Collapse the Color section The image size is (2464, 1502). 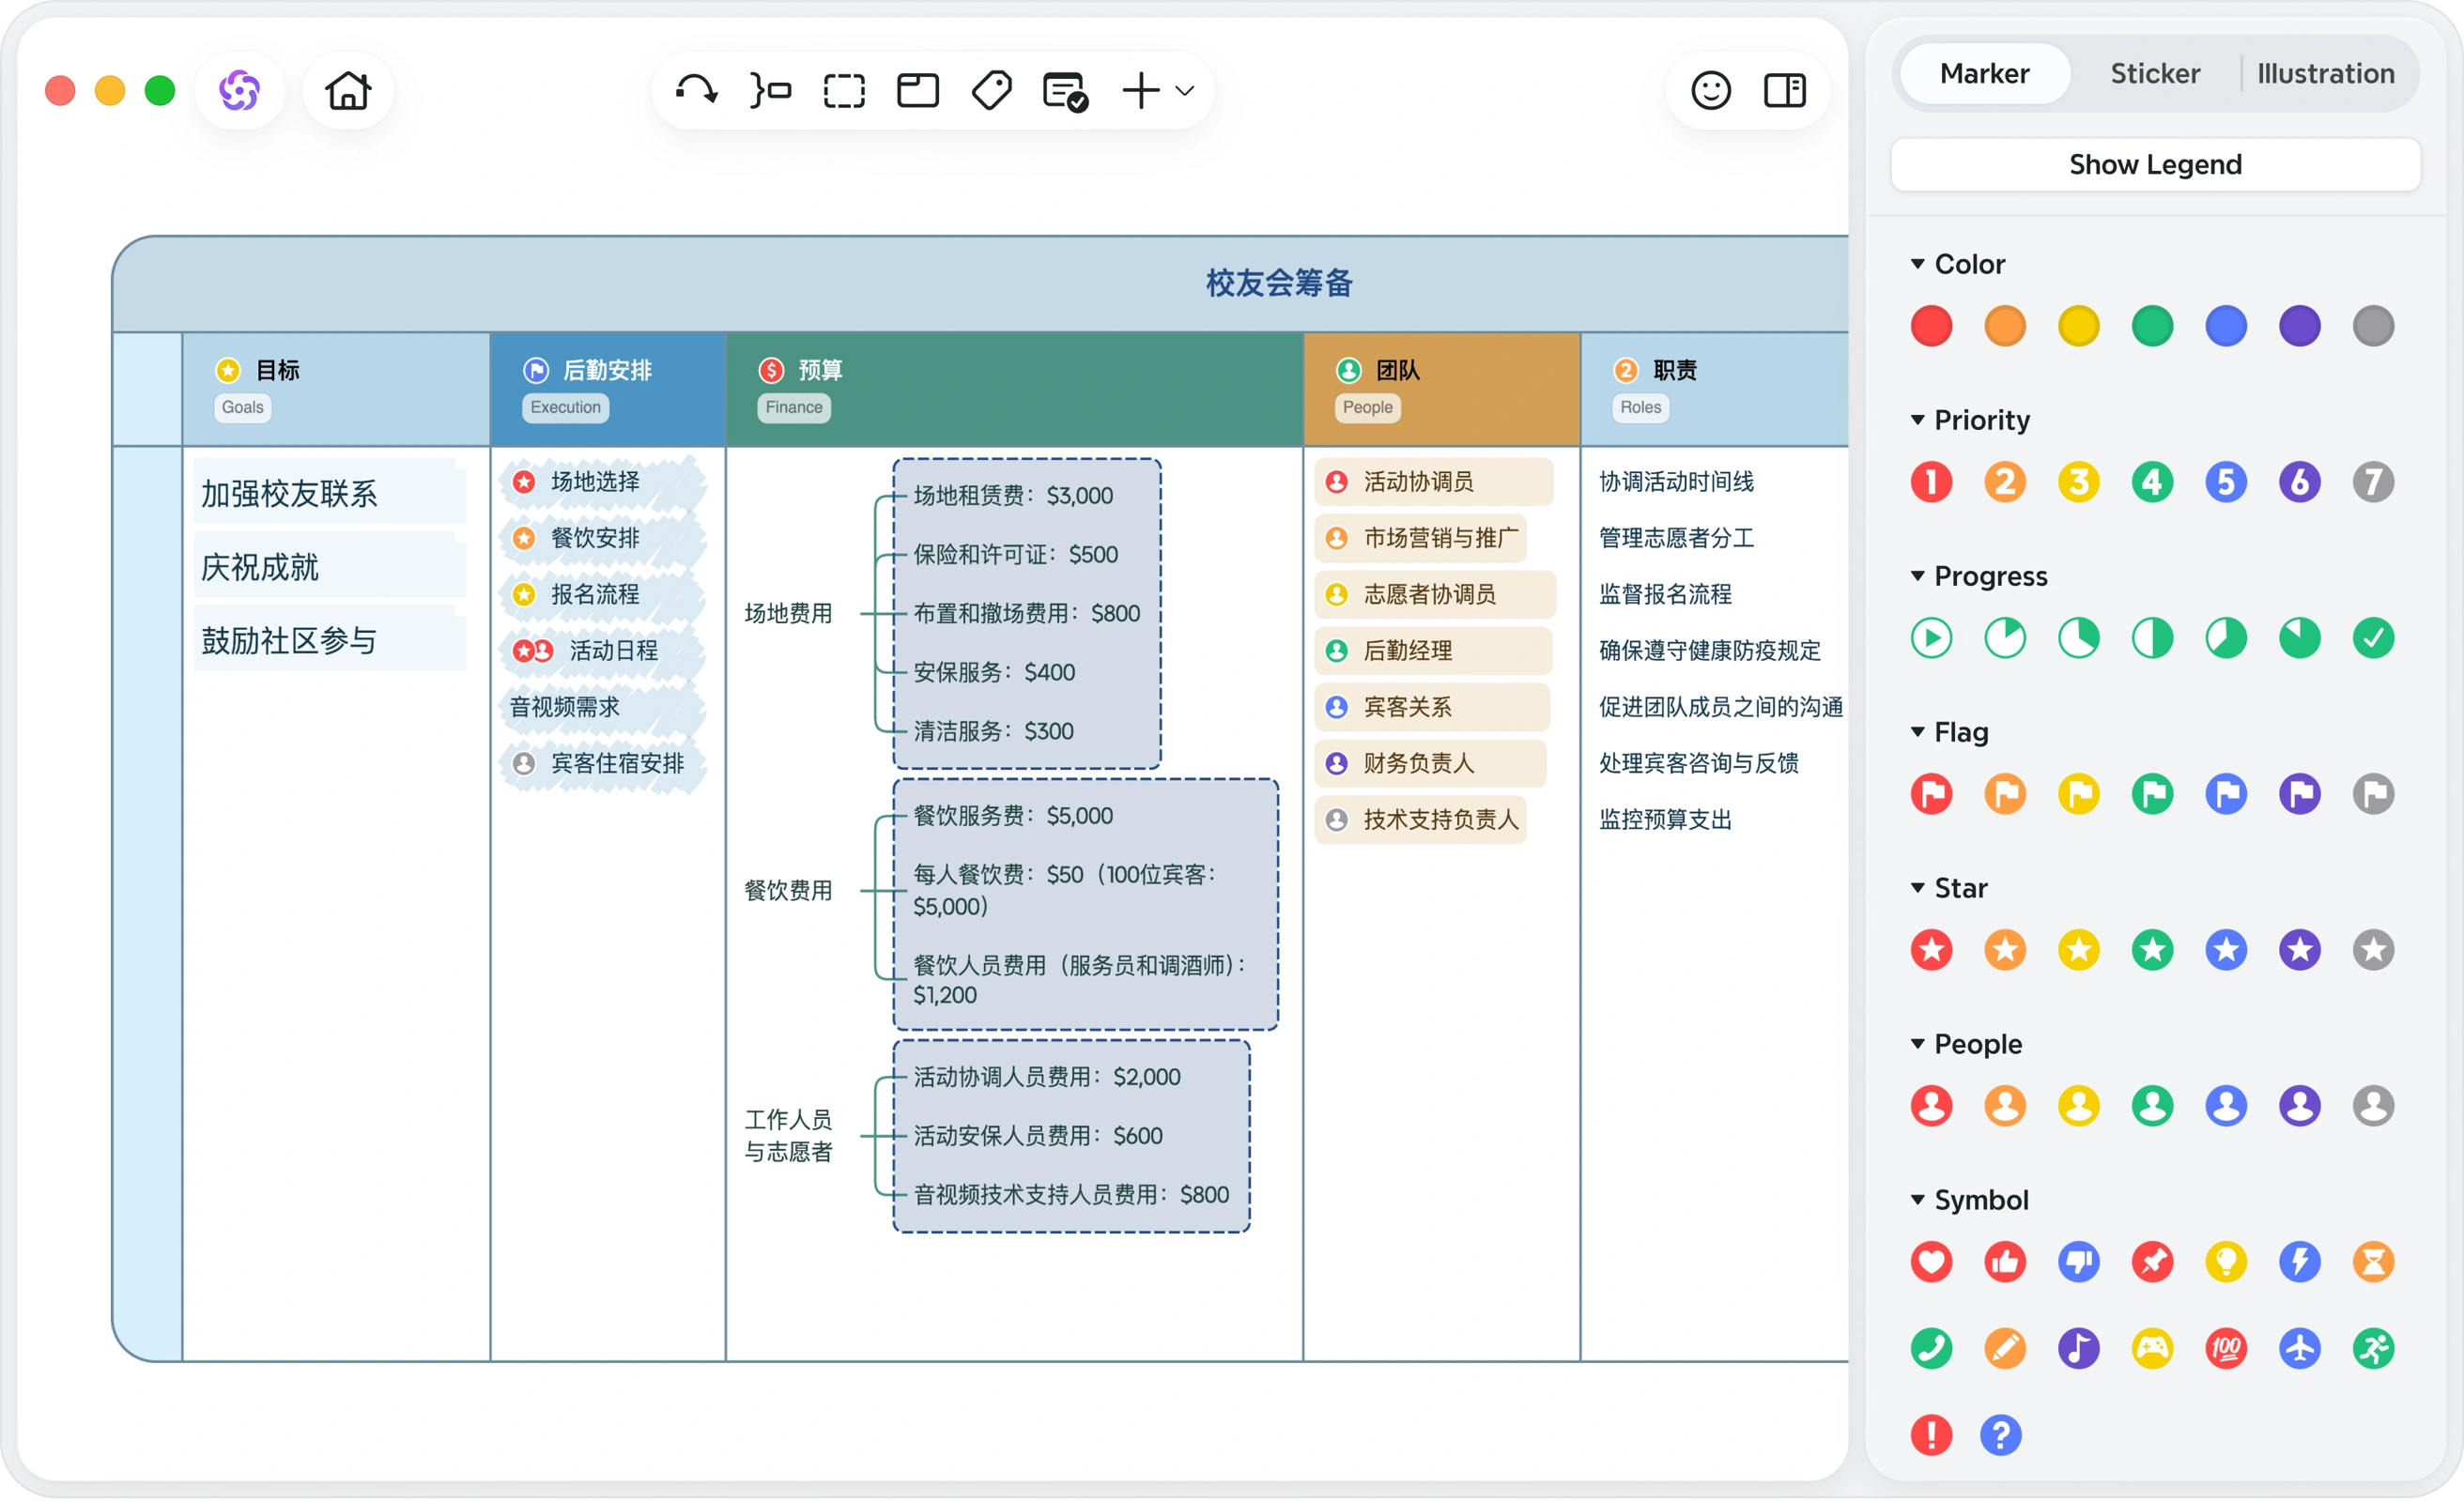[1918, 264]
